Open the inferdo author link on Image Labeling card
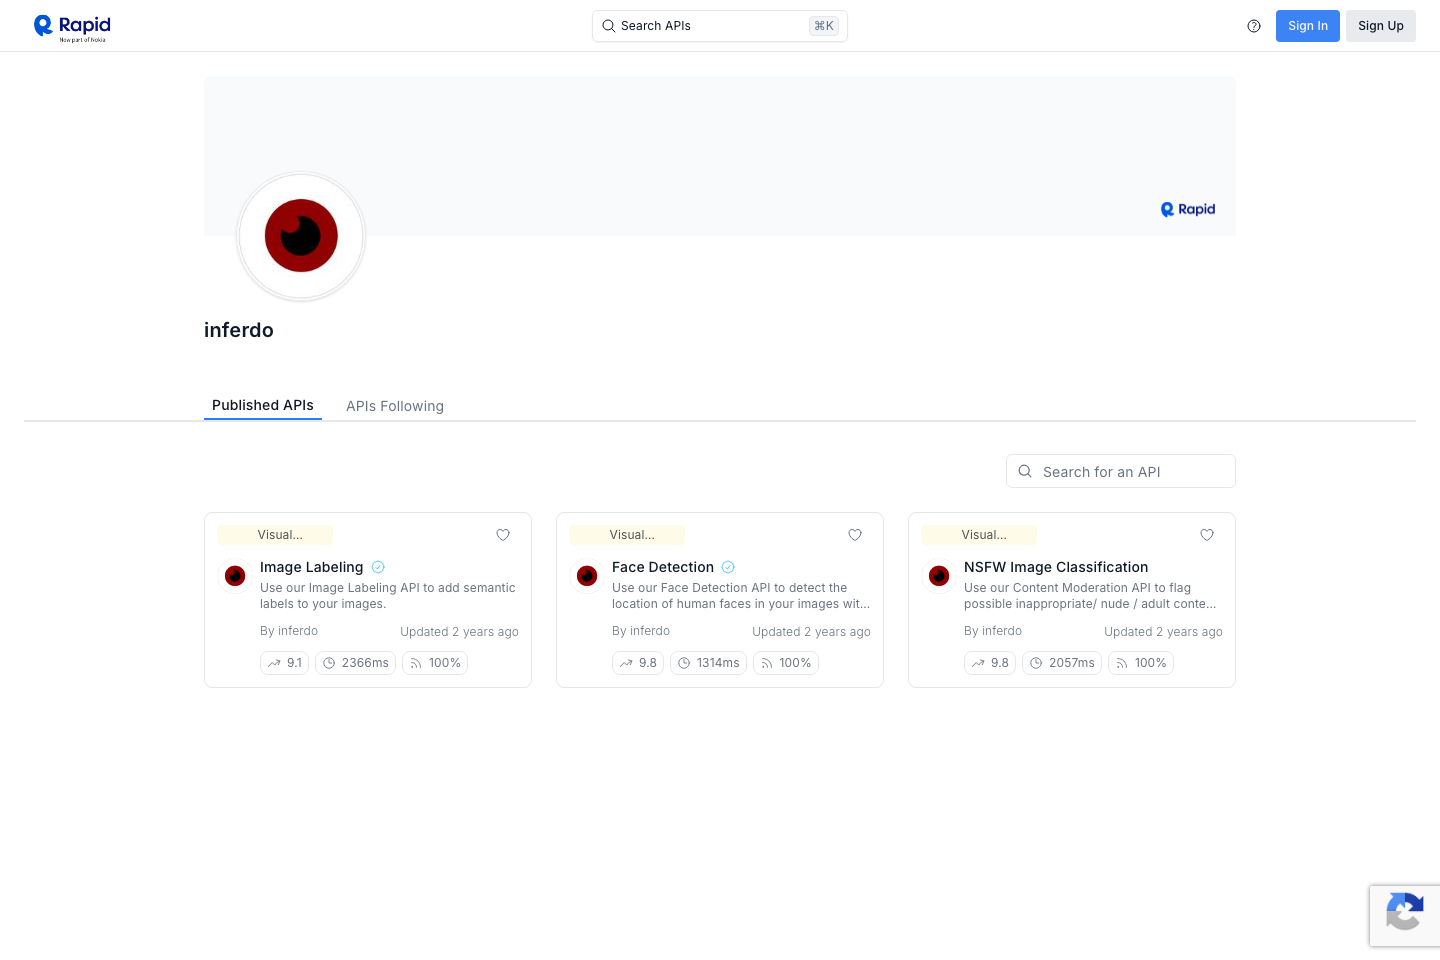The width and height of the screenshot is (1440, 960). 298,630
